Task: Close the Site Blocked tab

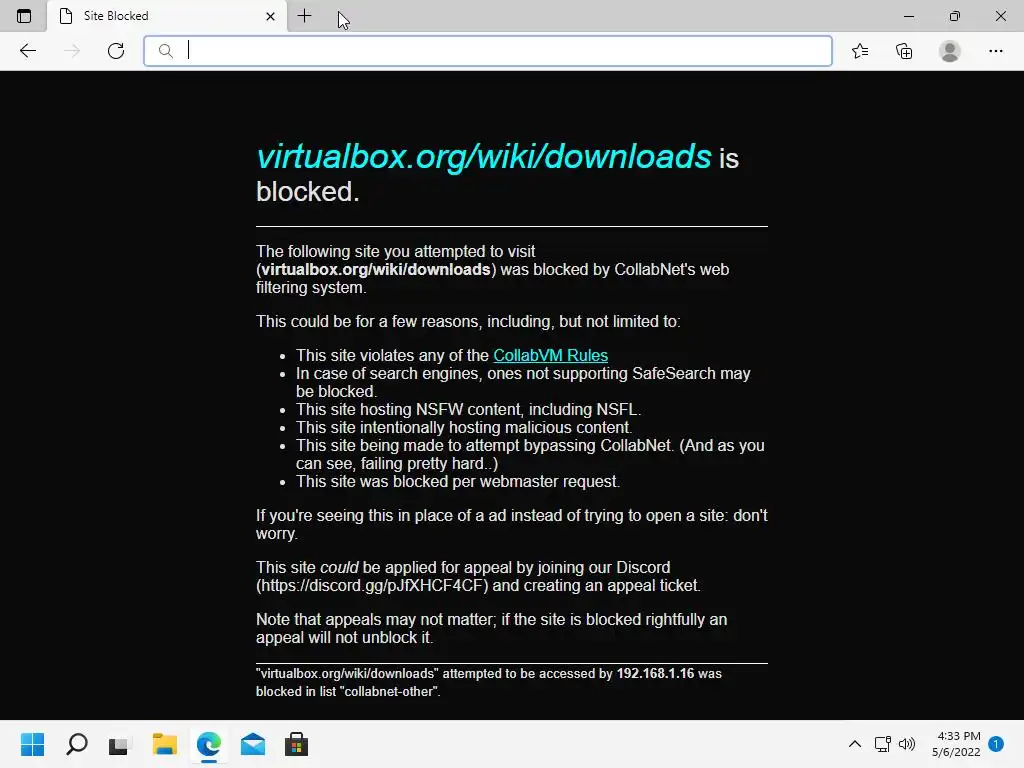Action: tap(270, 16)
